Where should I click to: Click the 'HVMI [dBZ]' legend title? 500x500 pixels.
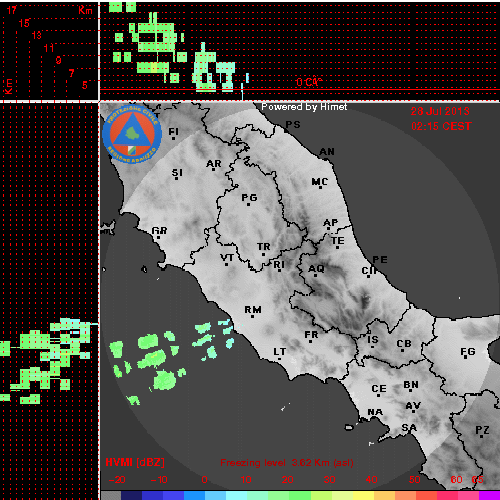(x=135, y=462)
